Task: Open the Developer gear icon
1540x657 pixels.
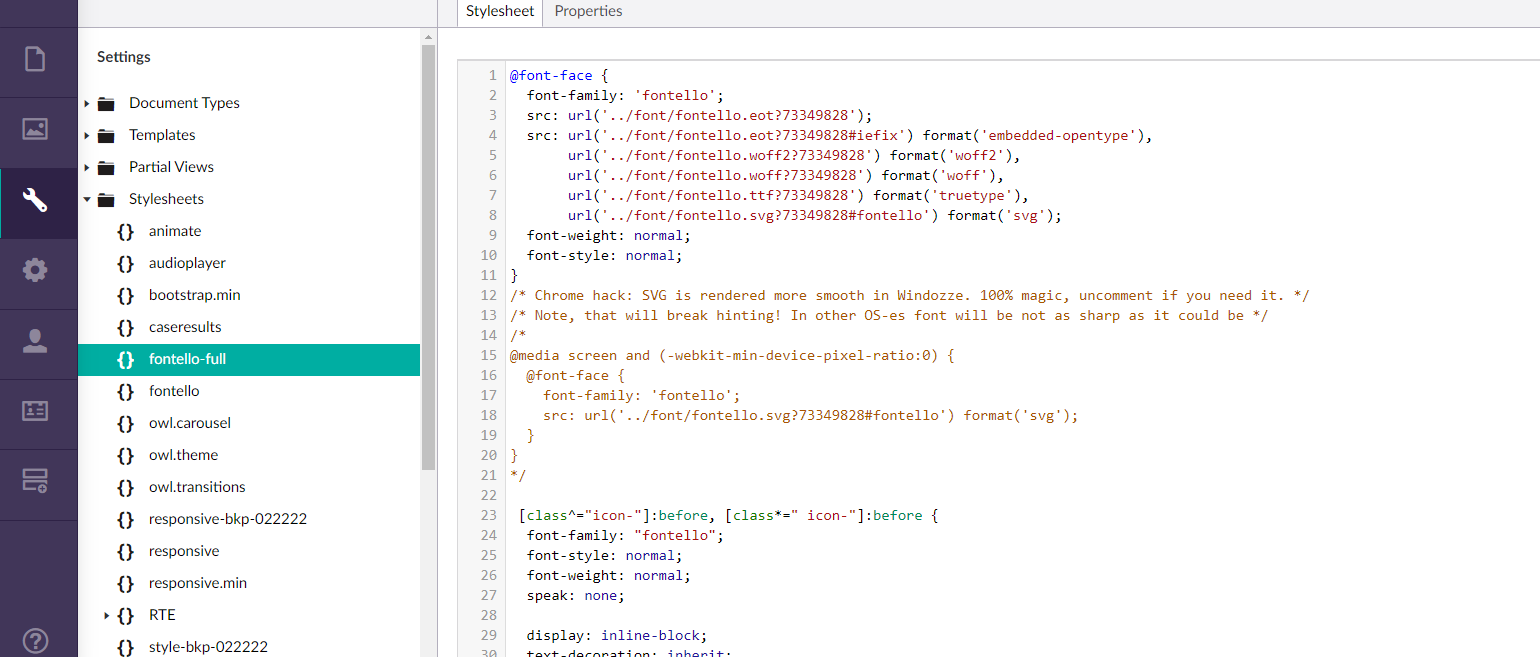Action: pos(35,270)
